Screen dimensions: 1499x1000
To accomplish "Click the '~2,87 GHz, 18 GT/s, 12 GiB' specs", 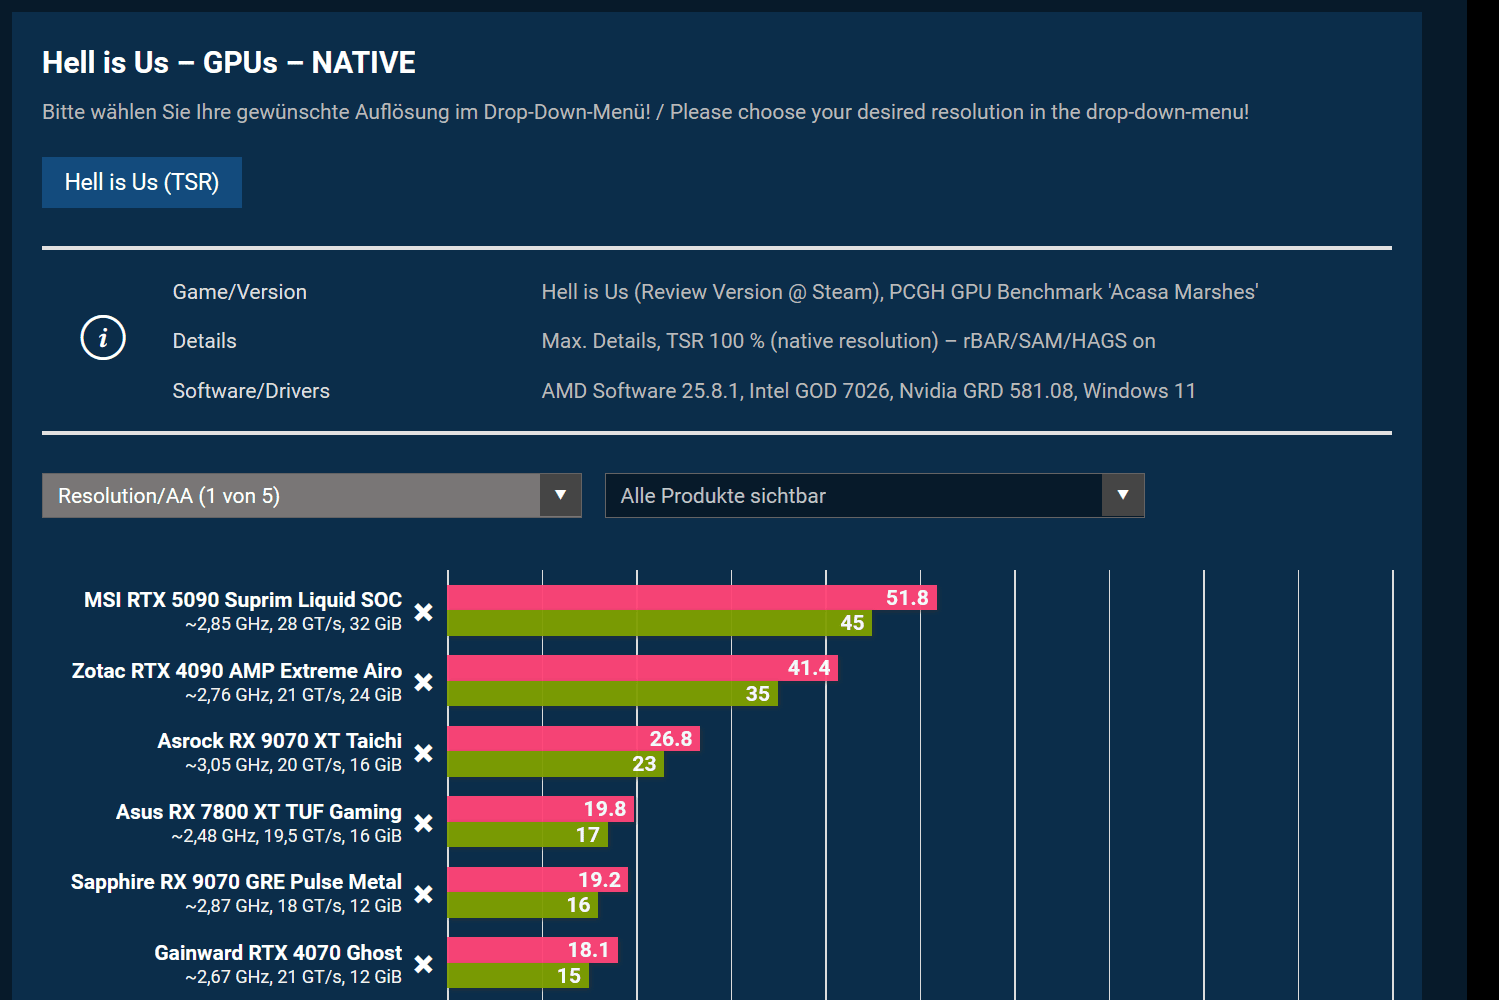I will 294,906.
